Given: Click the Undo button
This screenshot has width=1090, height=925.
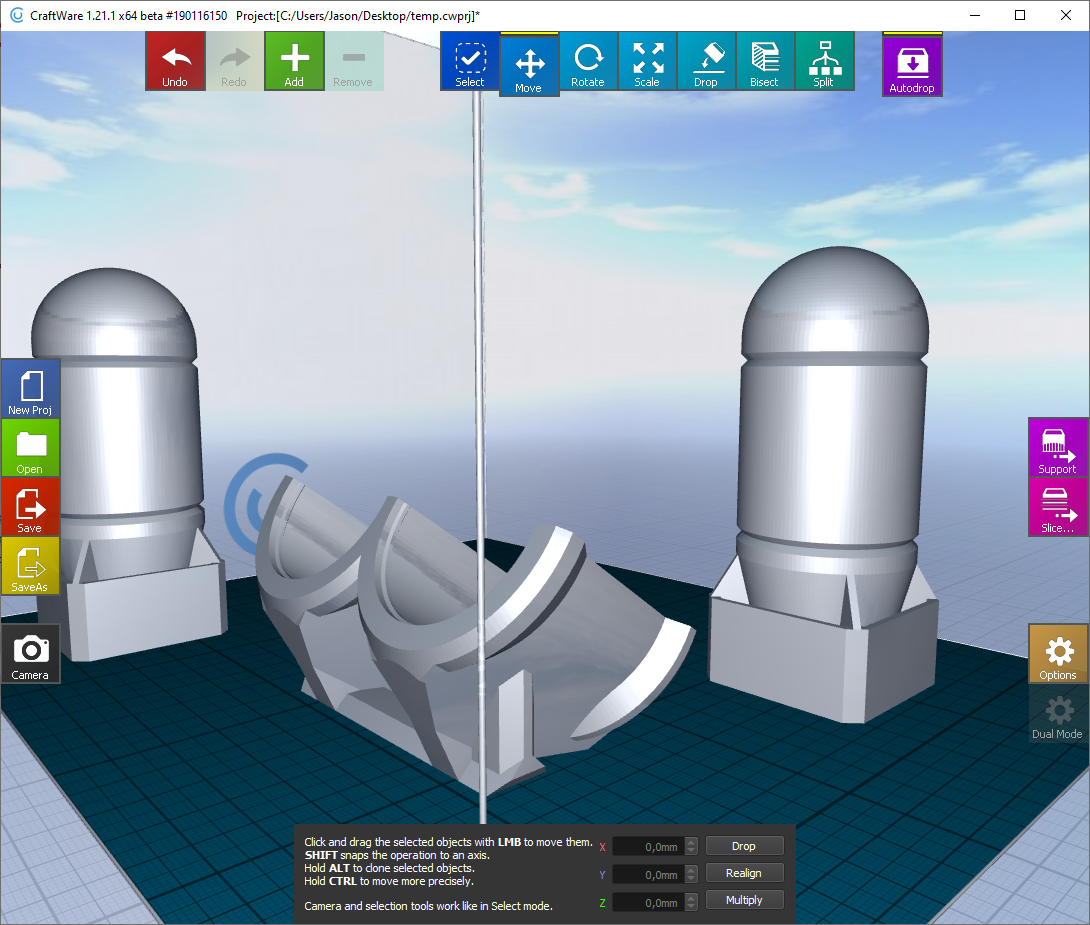Looking at the screenshot, I should point(175,61).
